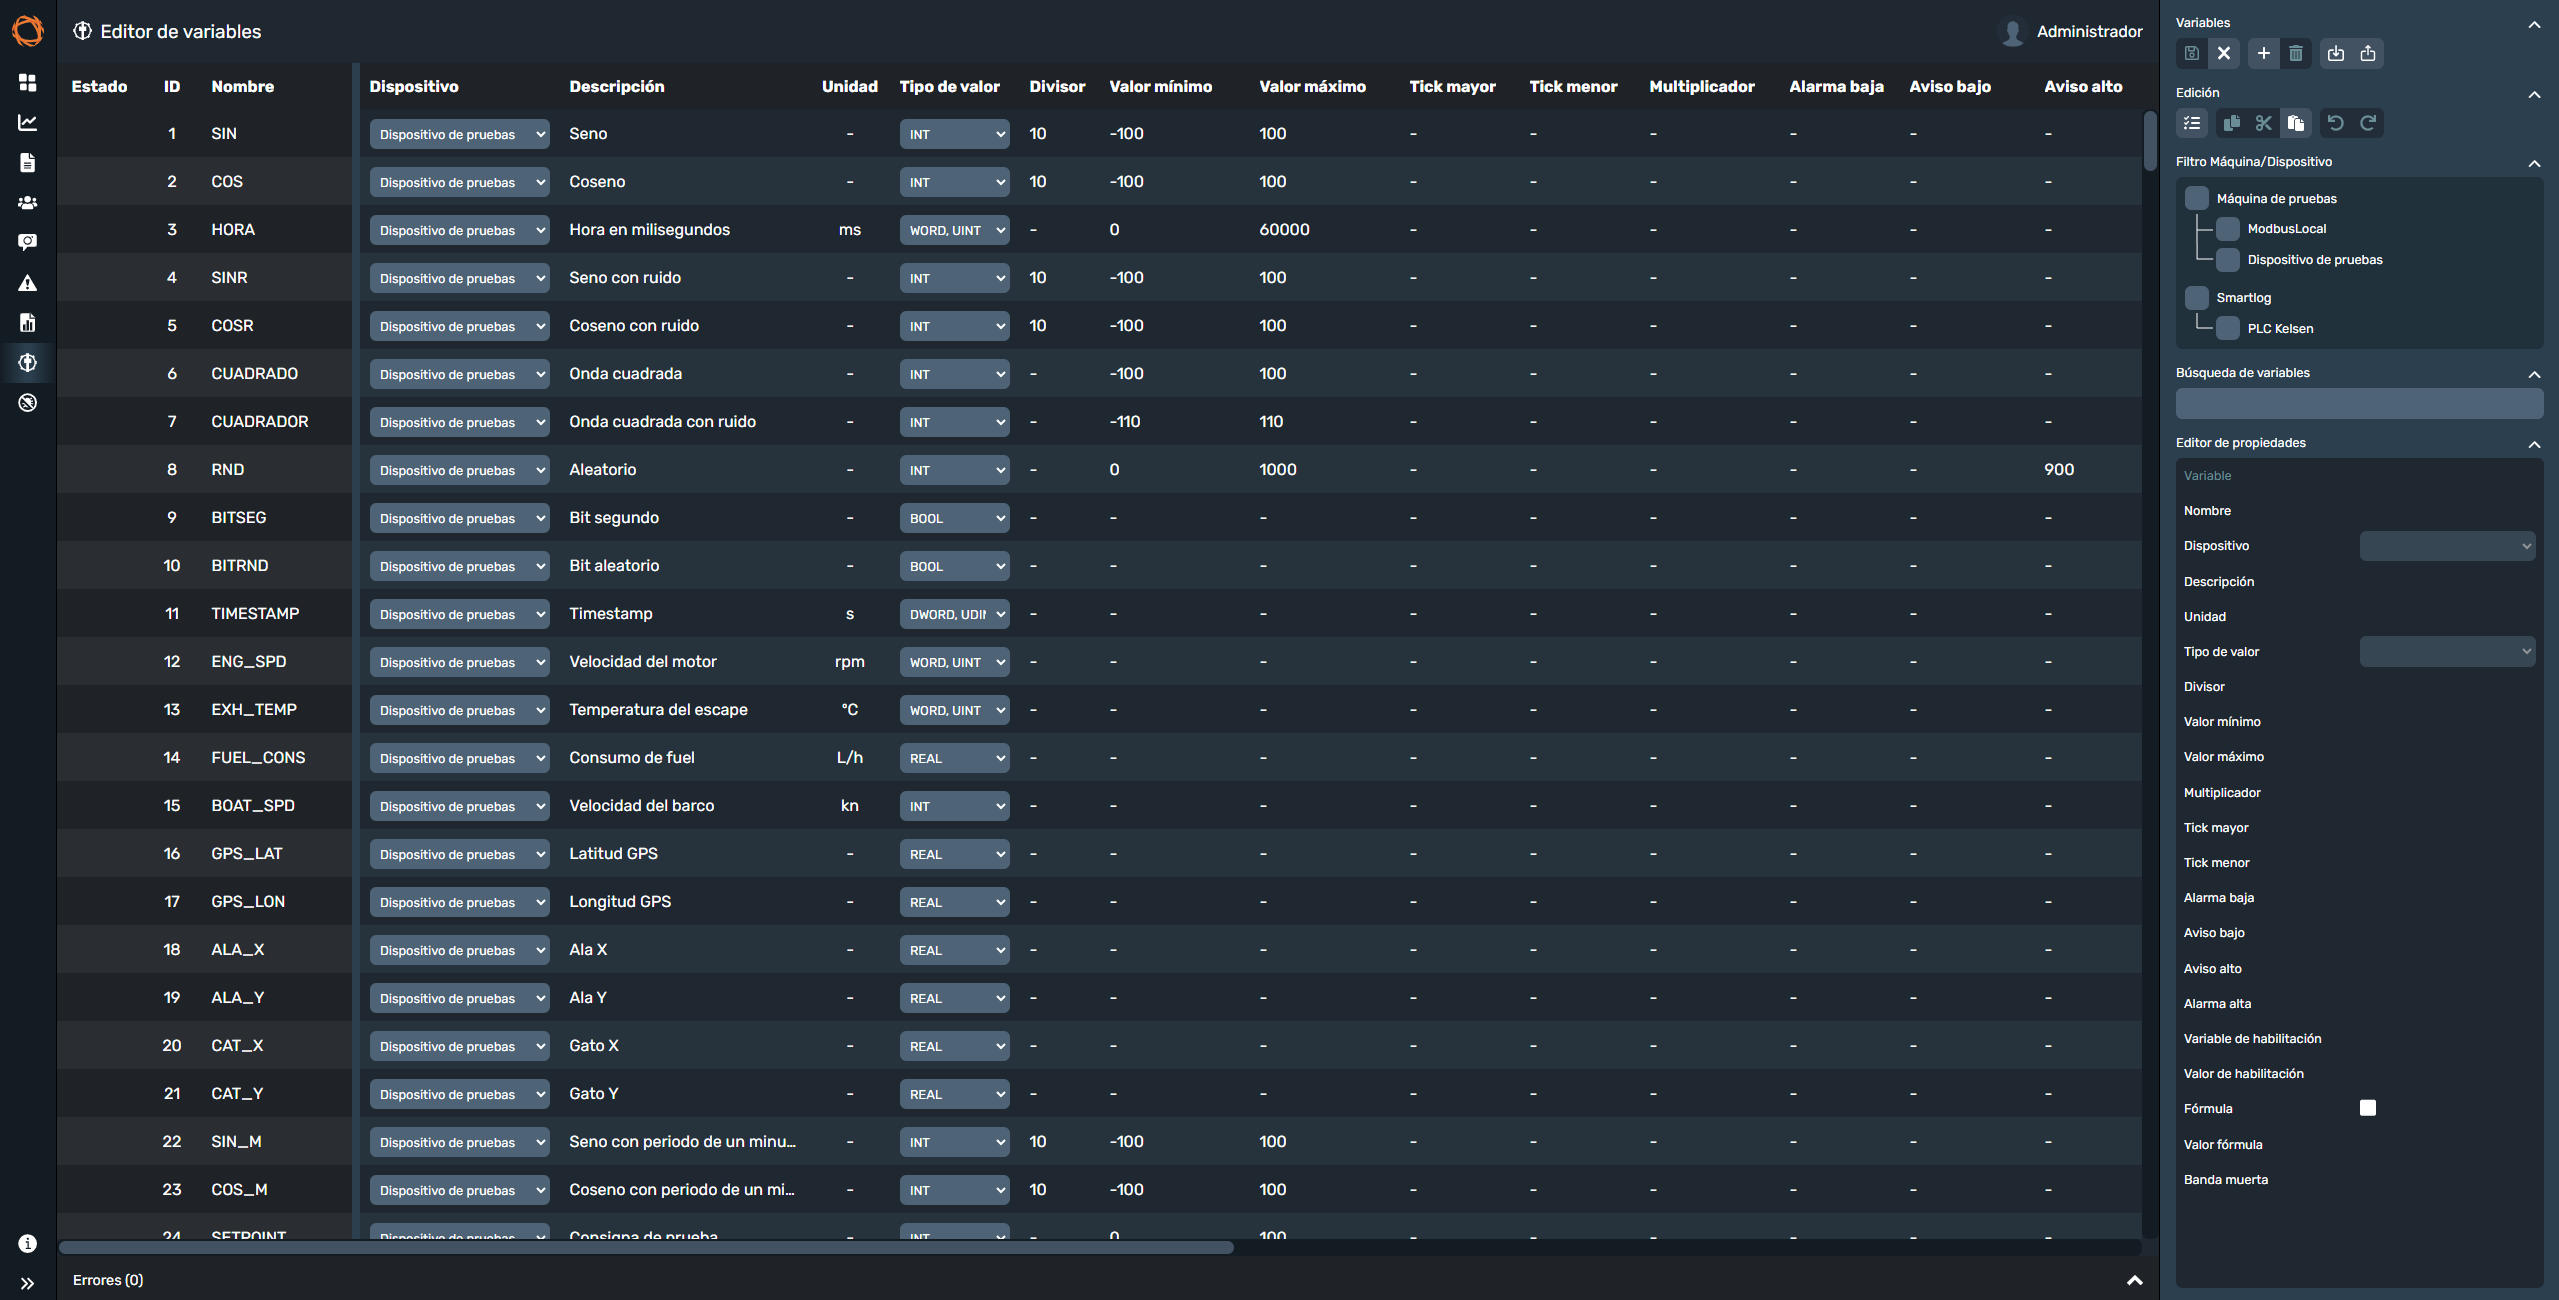Click 'Onda cuadrada con ruido' description
The image size is (2559, 1300).
[662, 421]
